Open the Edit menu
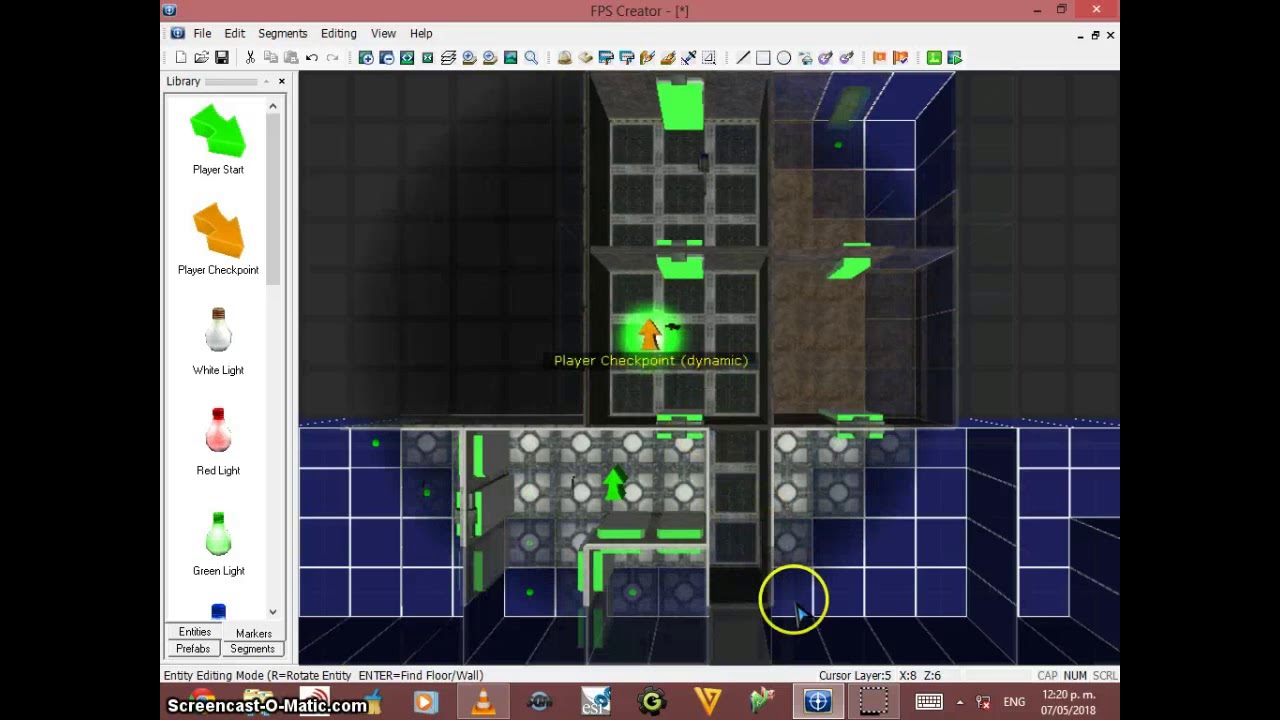1280x720 pixels. [x=234, y=34]
